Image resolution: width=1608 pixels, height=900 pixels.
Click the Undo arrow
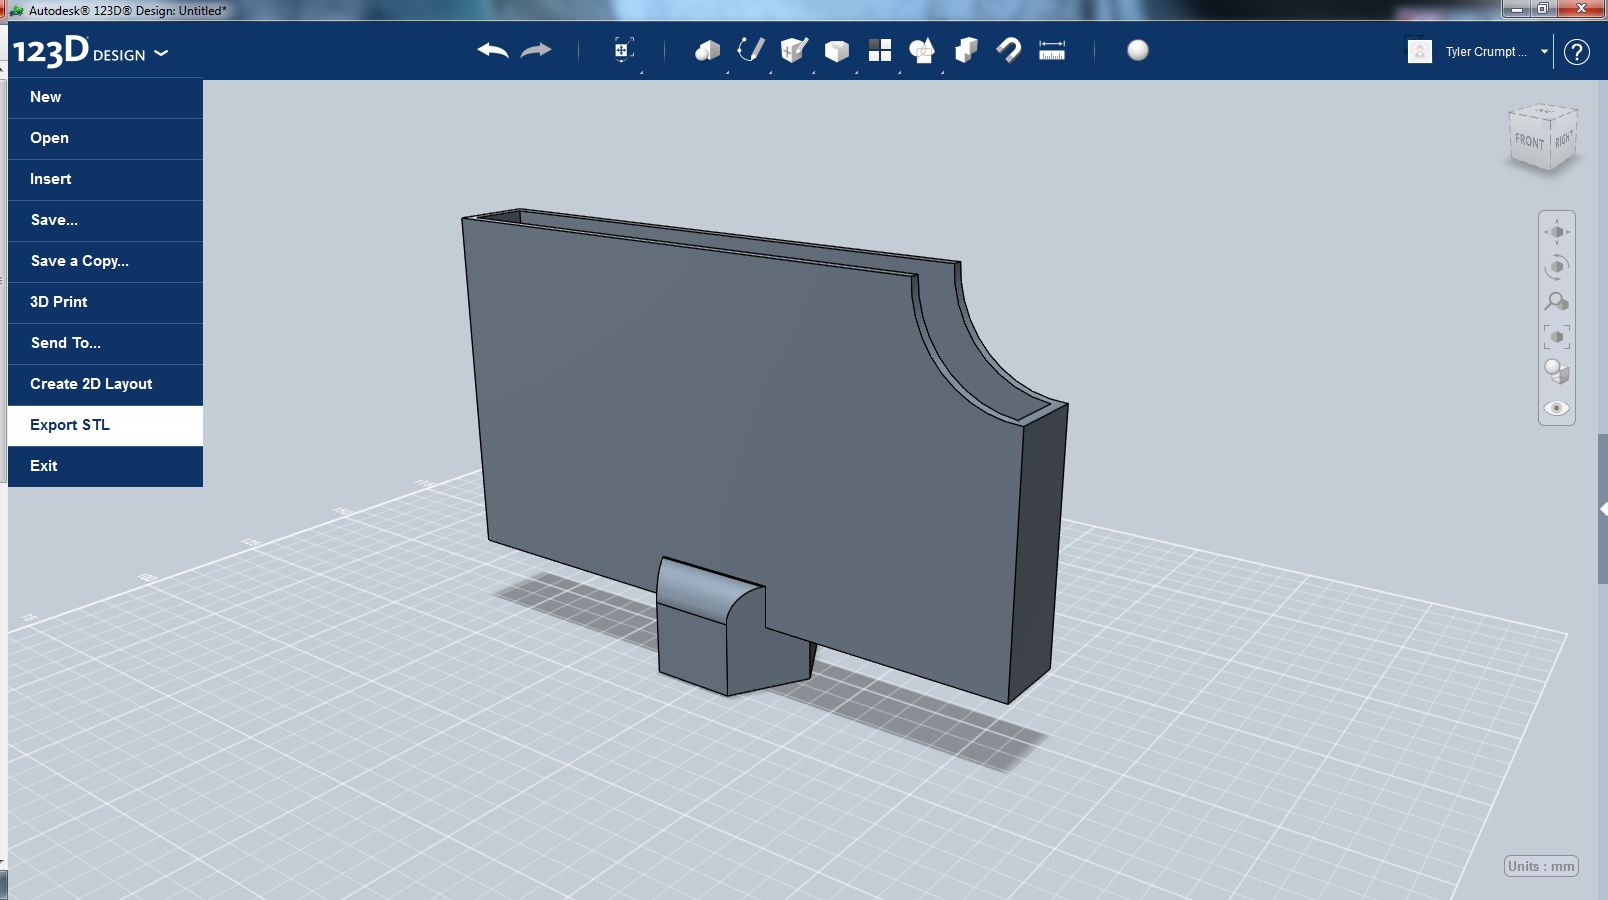(x=493, y=50)
